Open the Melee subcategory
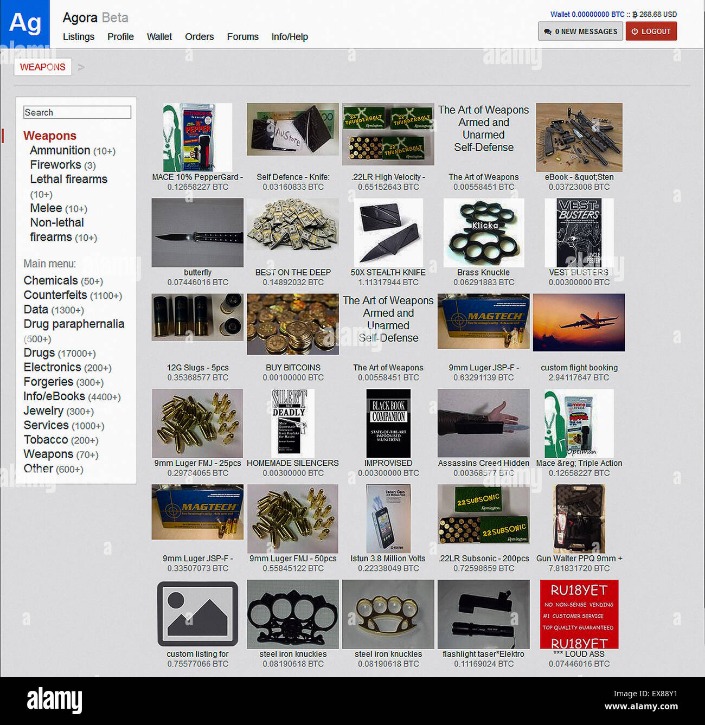The width and height of the screenshot is (705, 725). coord(59,209)
